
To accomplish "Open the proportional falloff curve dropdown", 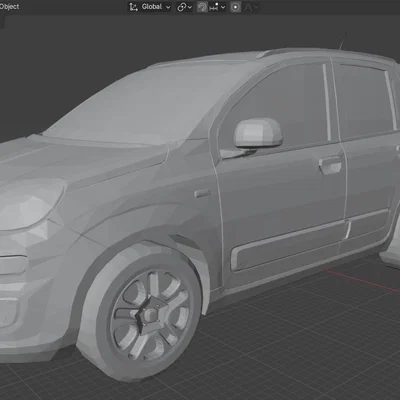I will pos(251,7).
